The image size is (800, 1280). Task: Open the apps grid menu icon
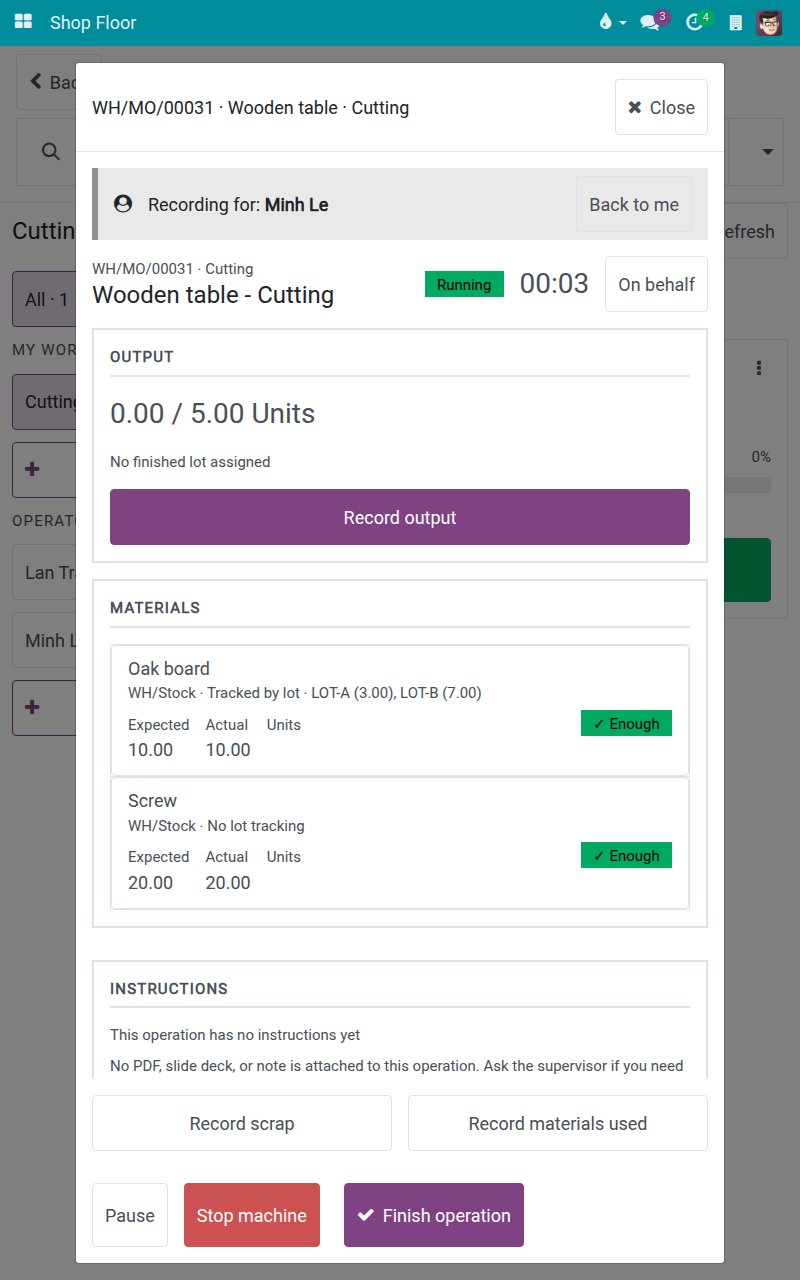tap(23, 22)
